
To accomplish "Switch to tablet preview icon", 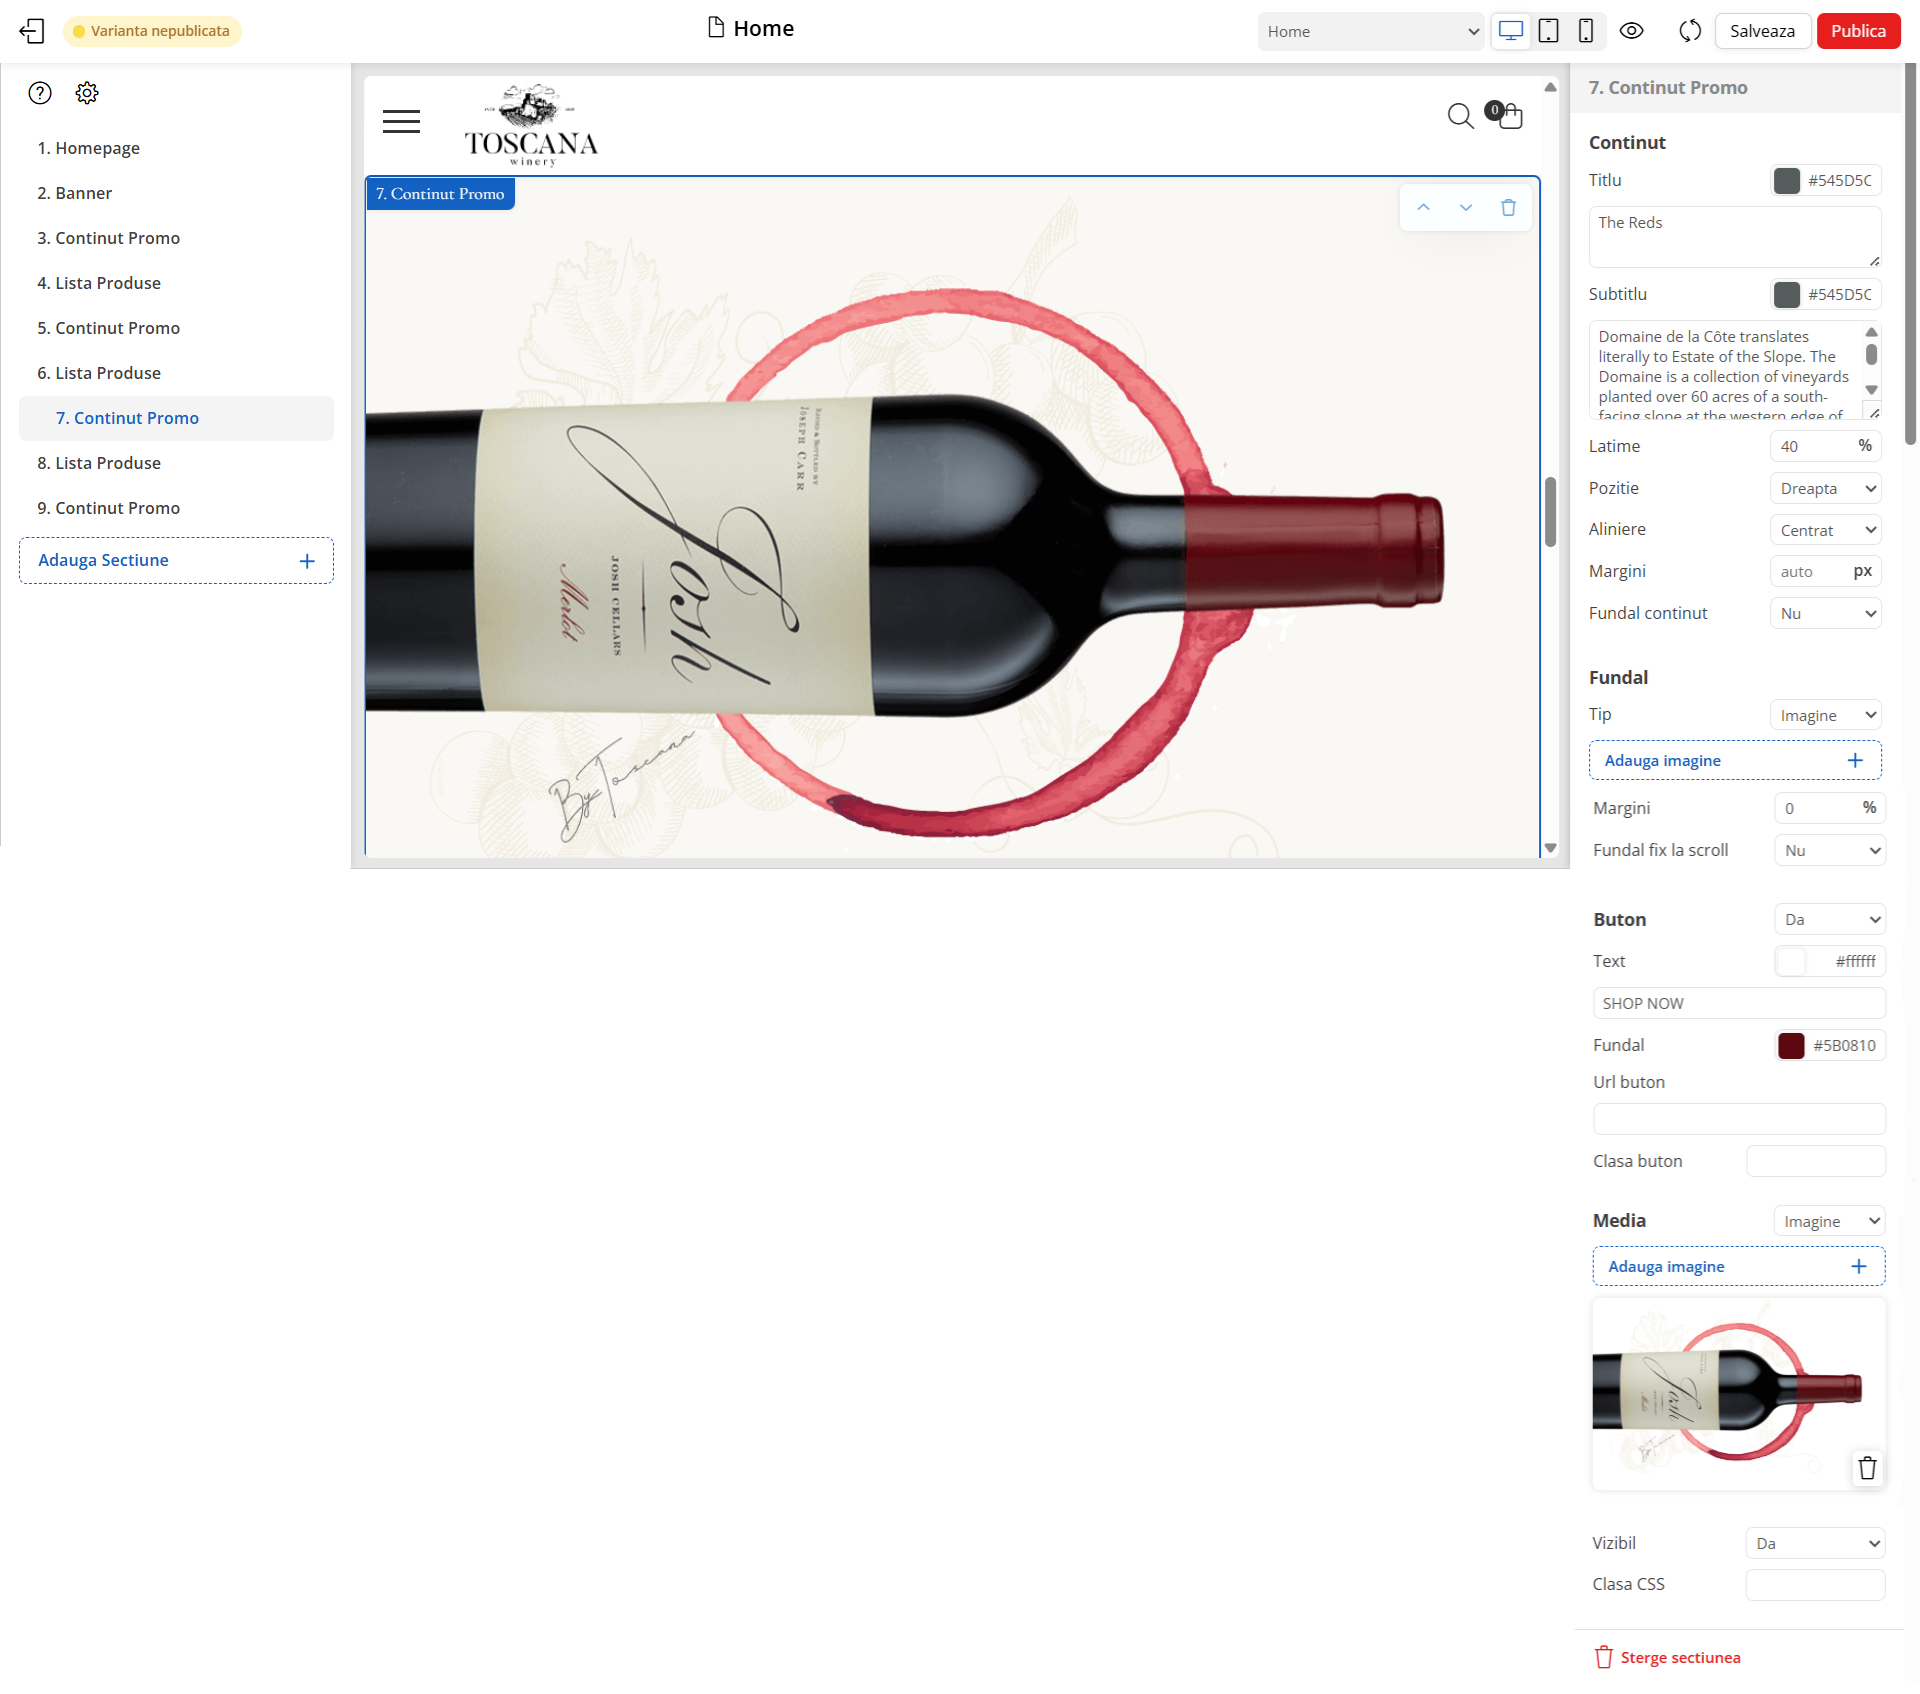I will [1548, 31].
